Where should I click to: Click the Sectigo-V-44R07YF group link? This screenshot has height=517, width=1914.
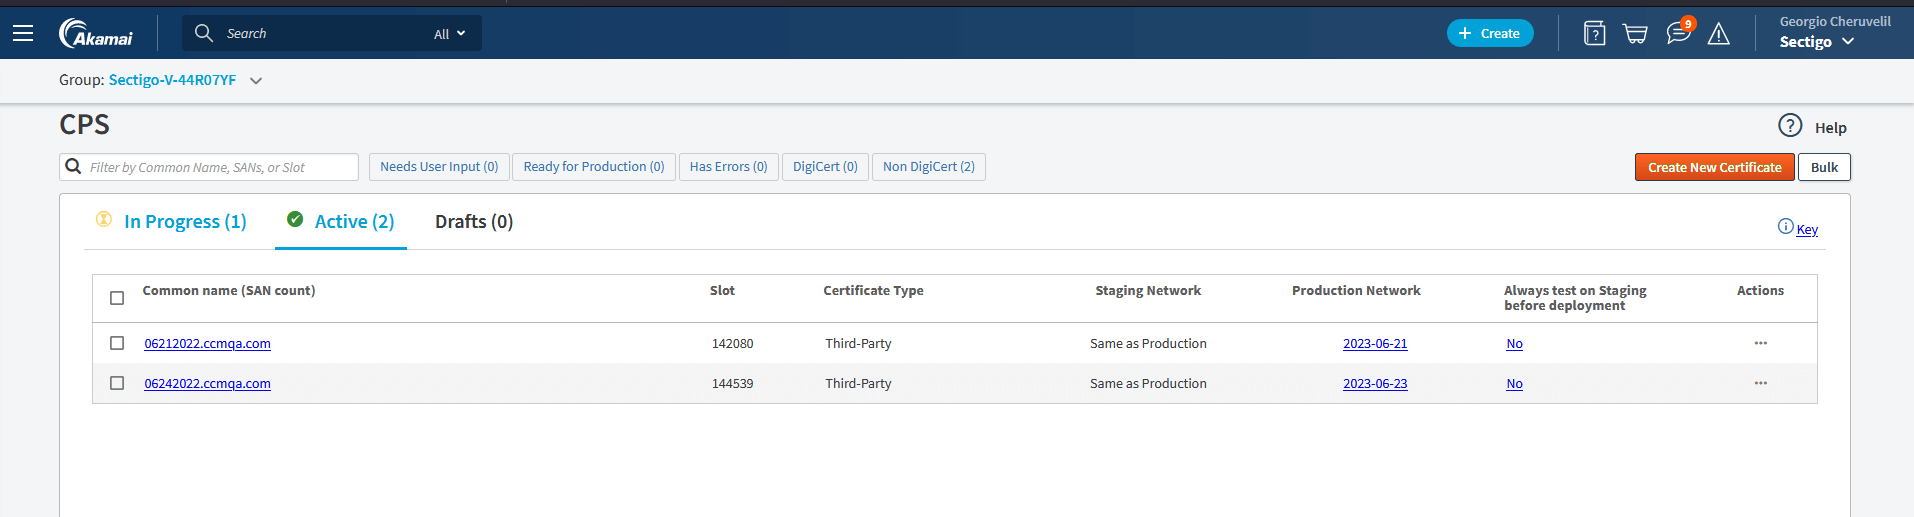pos(172,80)
